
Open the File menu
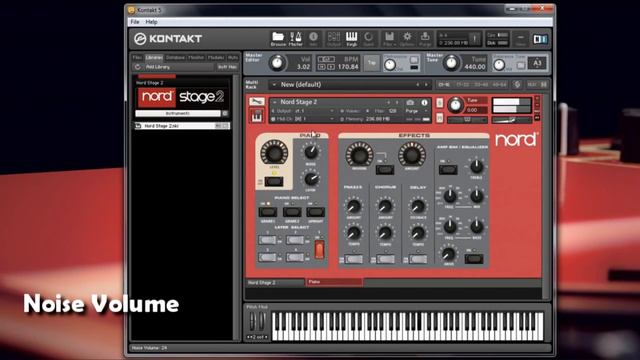[135, 22]
